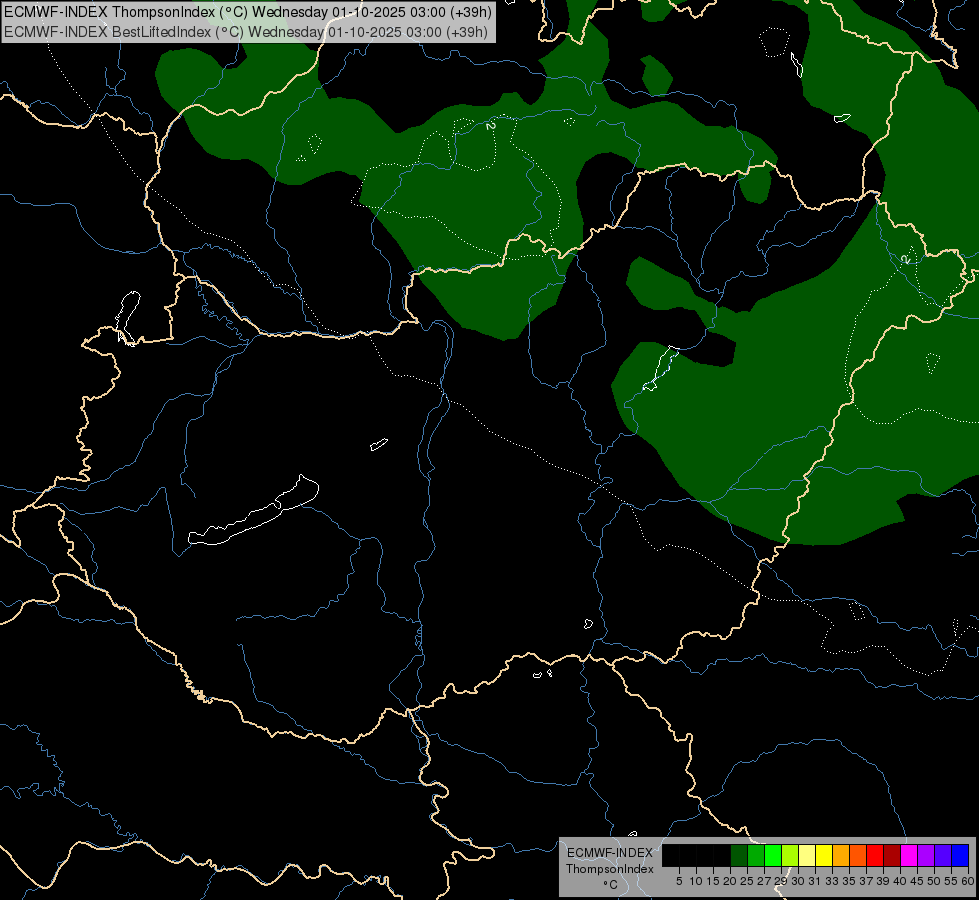The image size is (979, 900).
Task: Pick the orange-red 35–37 legend swatch
Action: (x=858, y=855)
